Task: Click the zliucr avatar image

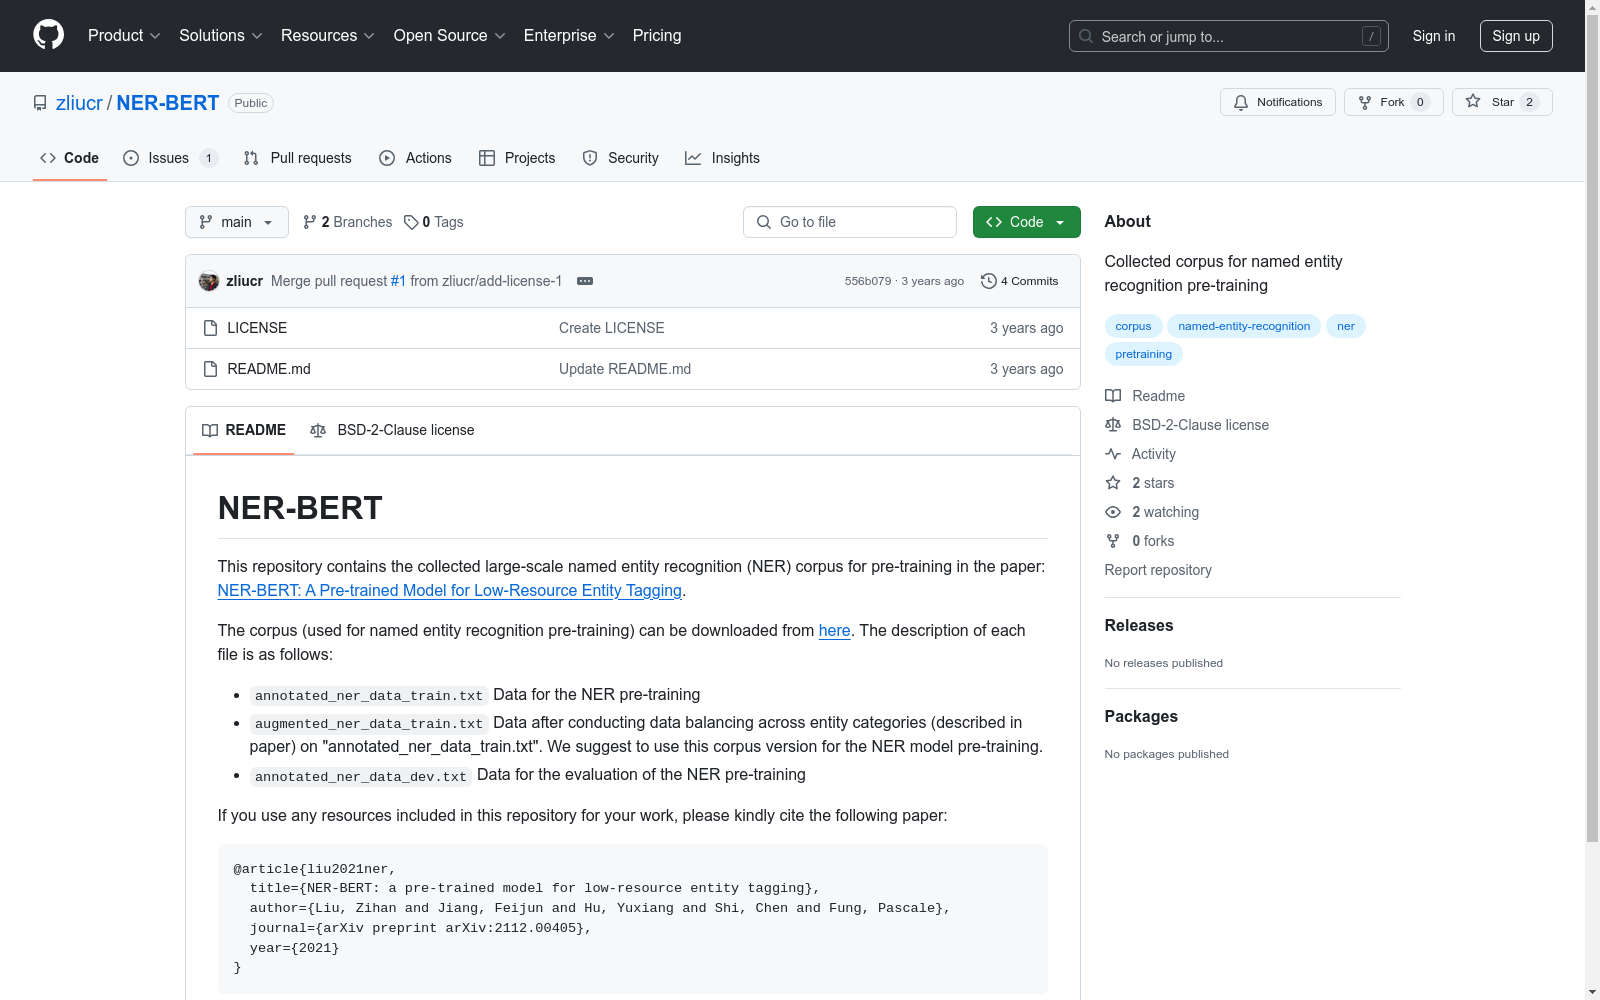Action: (209, 281)
